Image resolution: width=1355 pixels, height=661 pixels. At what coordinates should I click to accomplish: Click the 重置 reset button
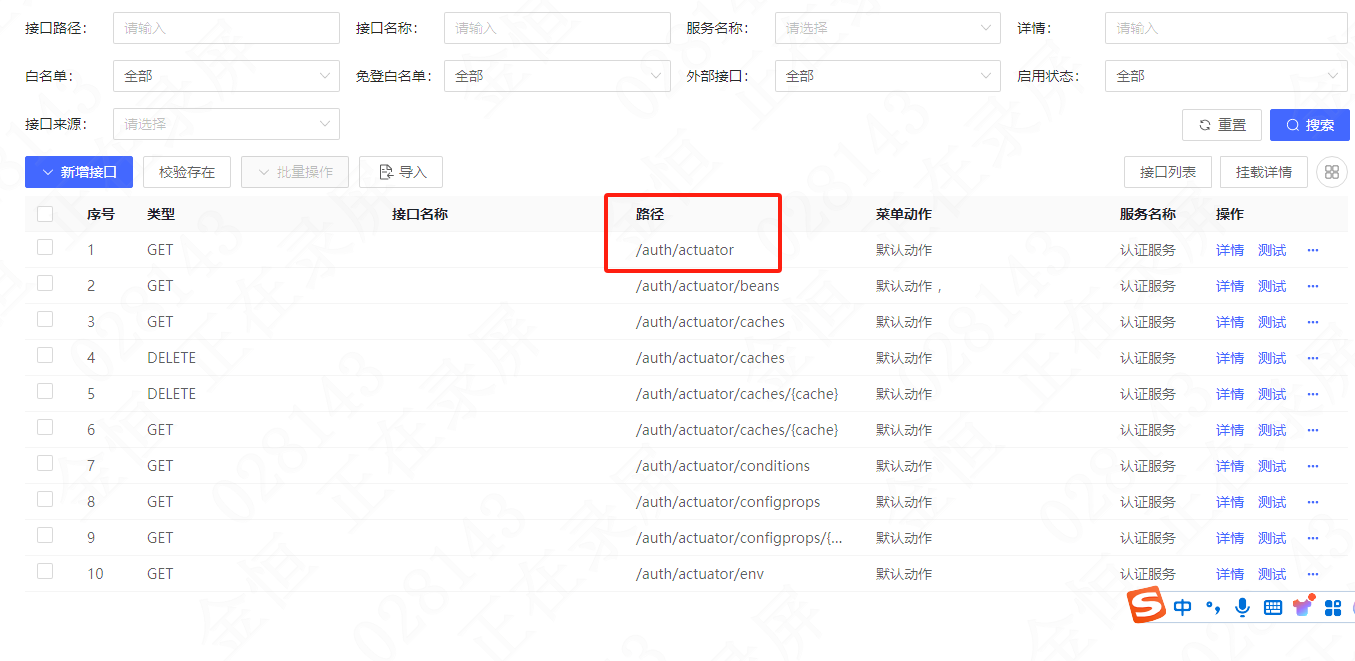pyautogui.click(x=1222, y=125)
